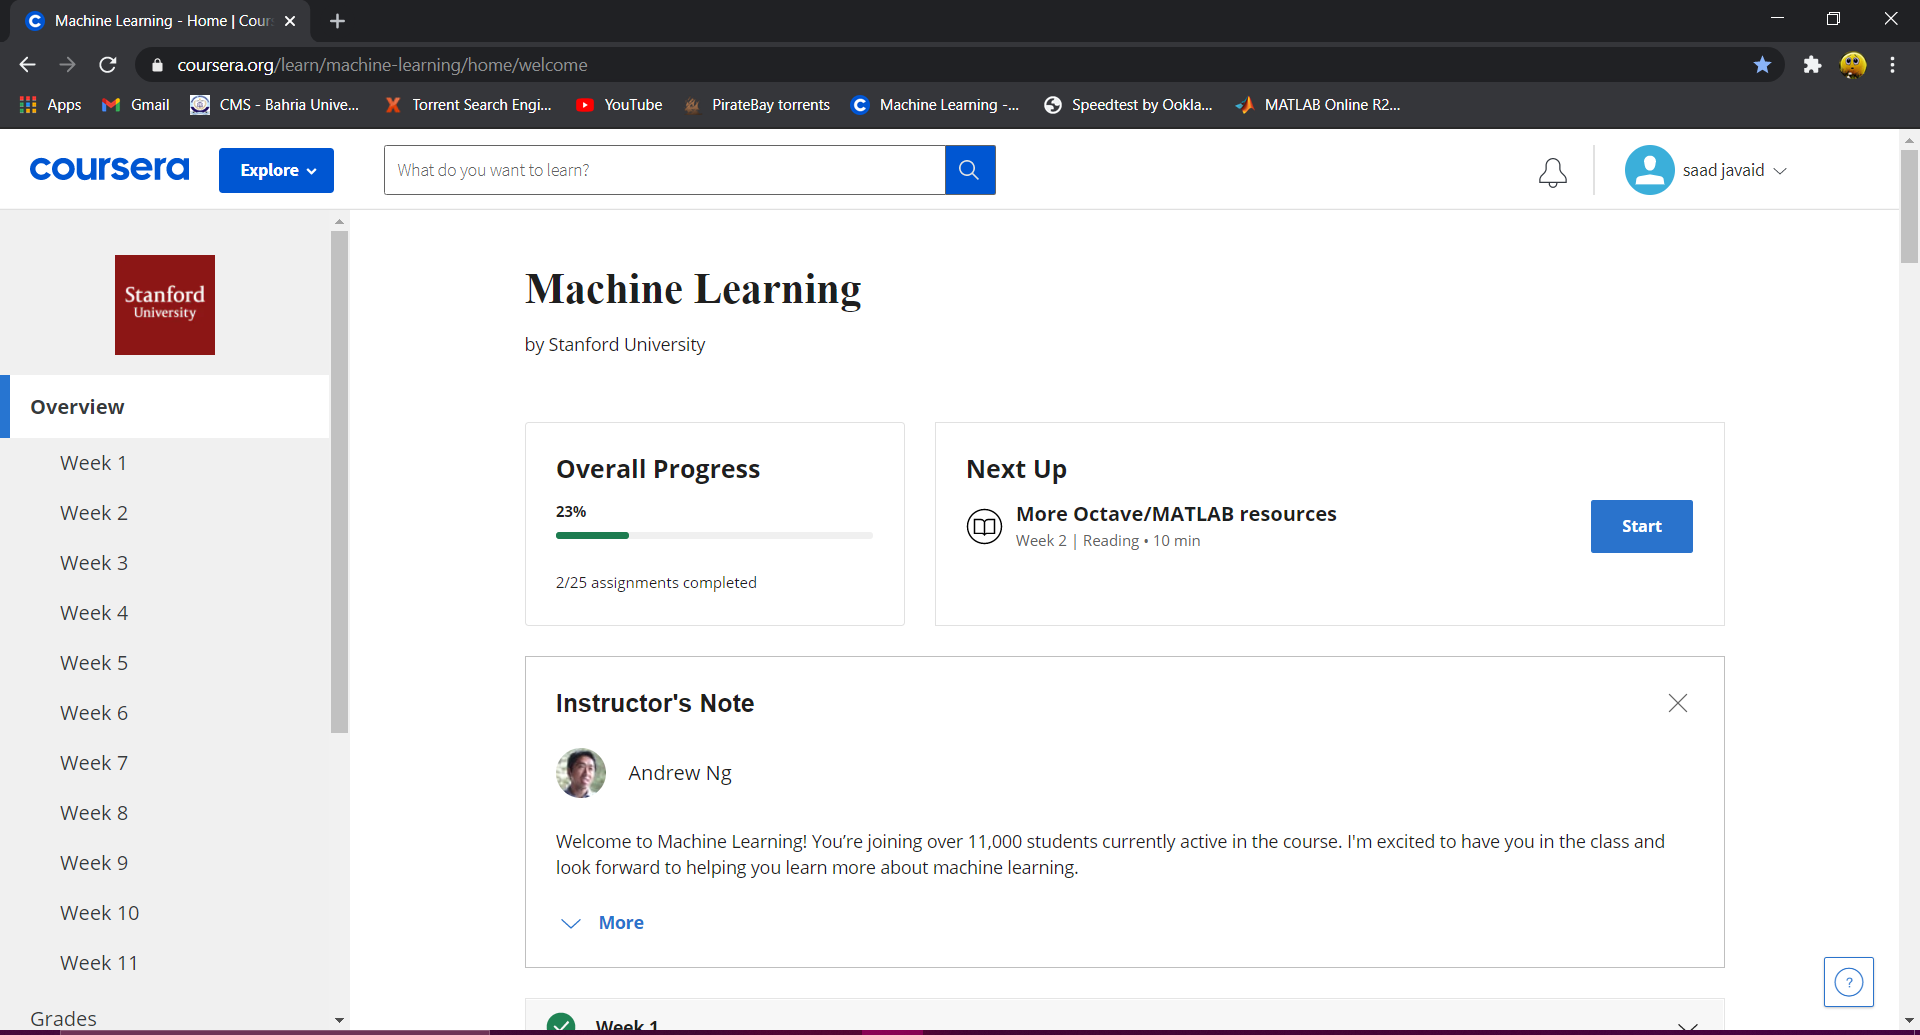The width and height of the screenshot is (1920, 1035).
Task: Go to Week 4 in the sidebar
Action: (94, 613)
